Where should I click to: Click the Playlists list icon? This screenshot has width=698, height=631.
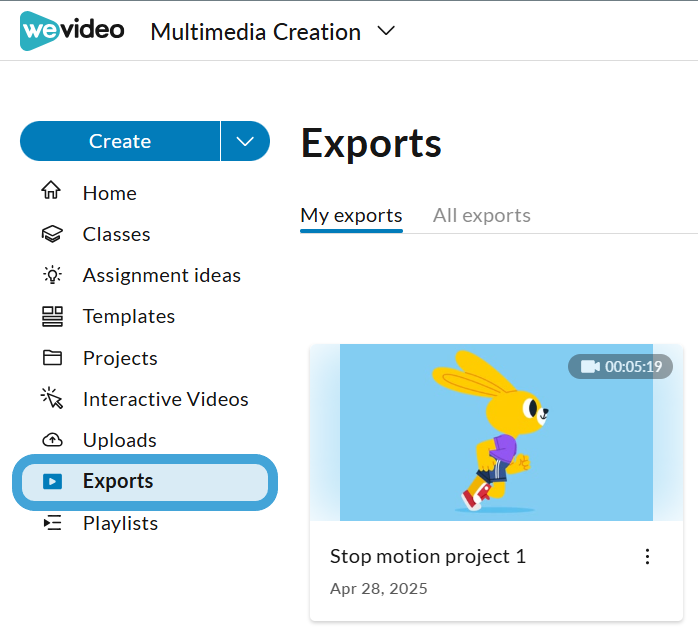[53, 523]
